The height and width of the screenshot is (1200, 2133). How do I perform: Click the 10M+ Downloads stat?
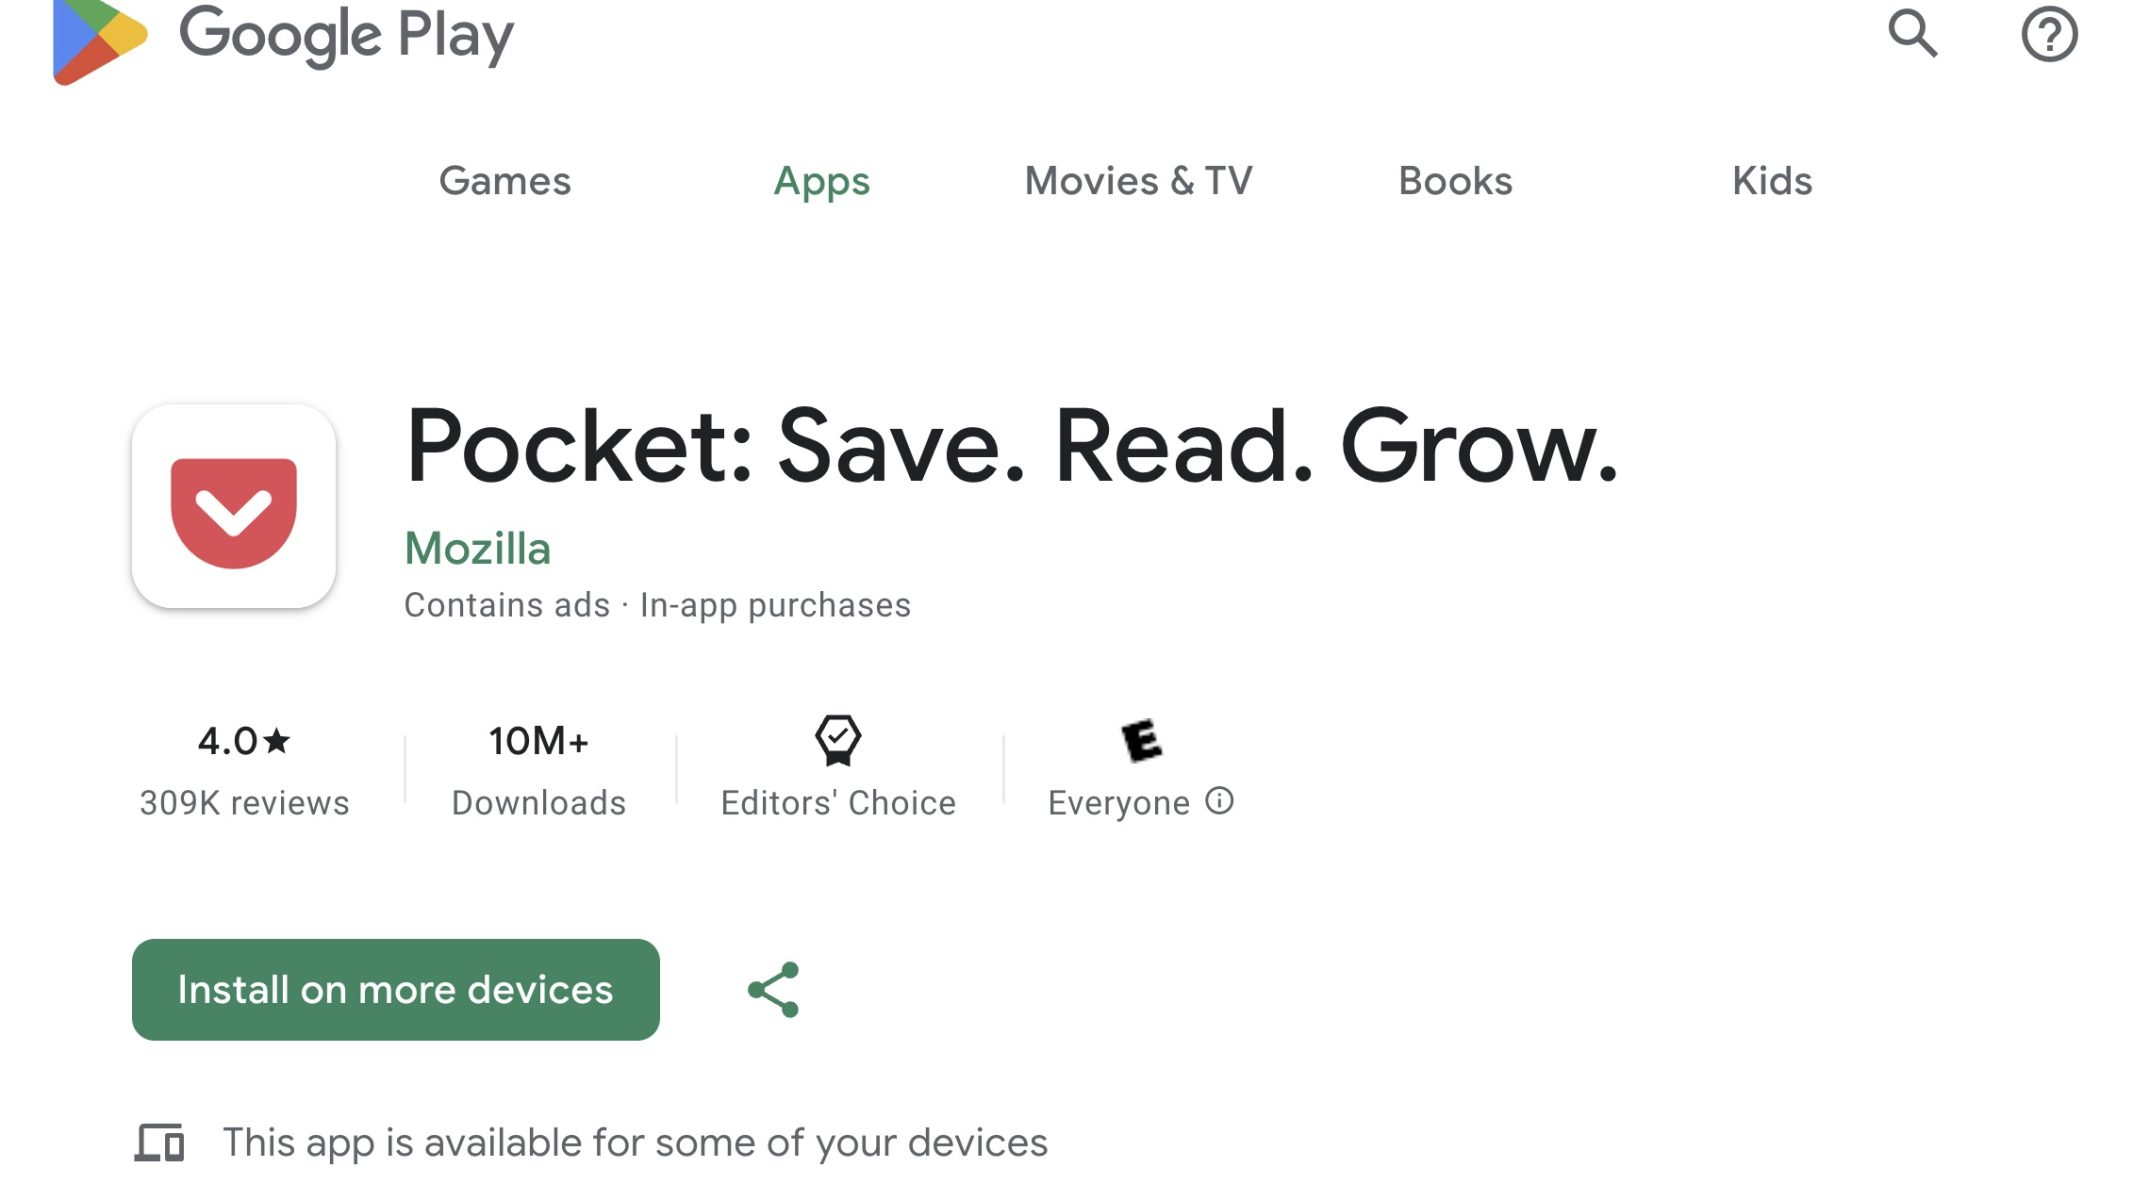coord(538,770)
